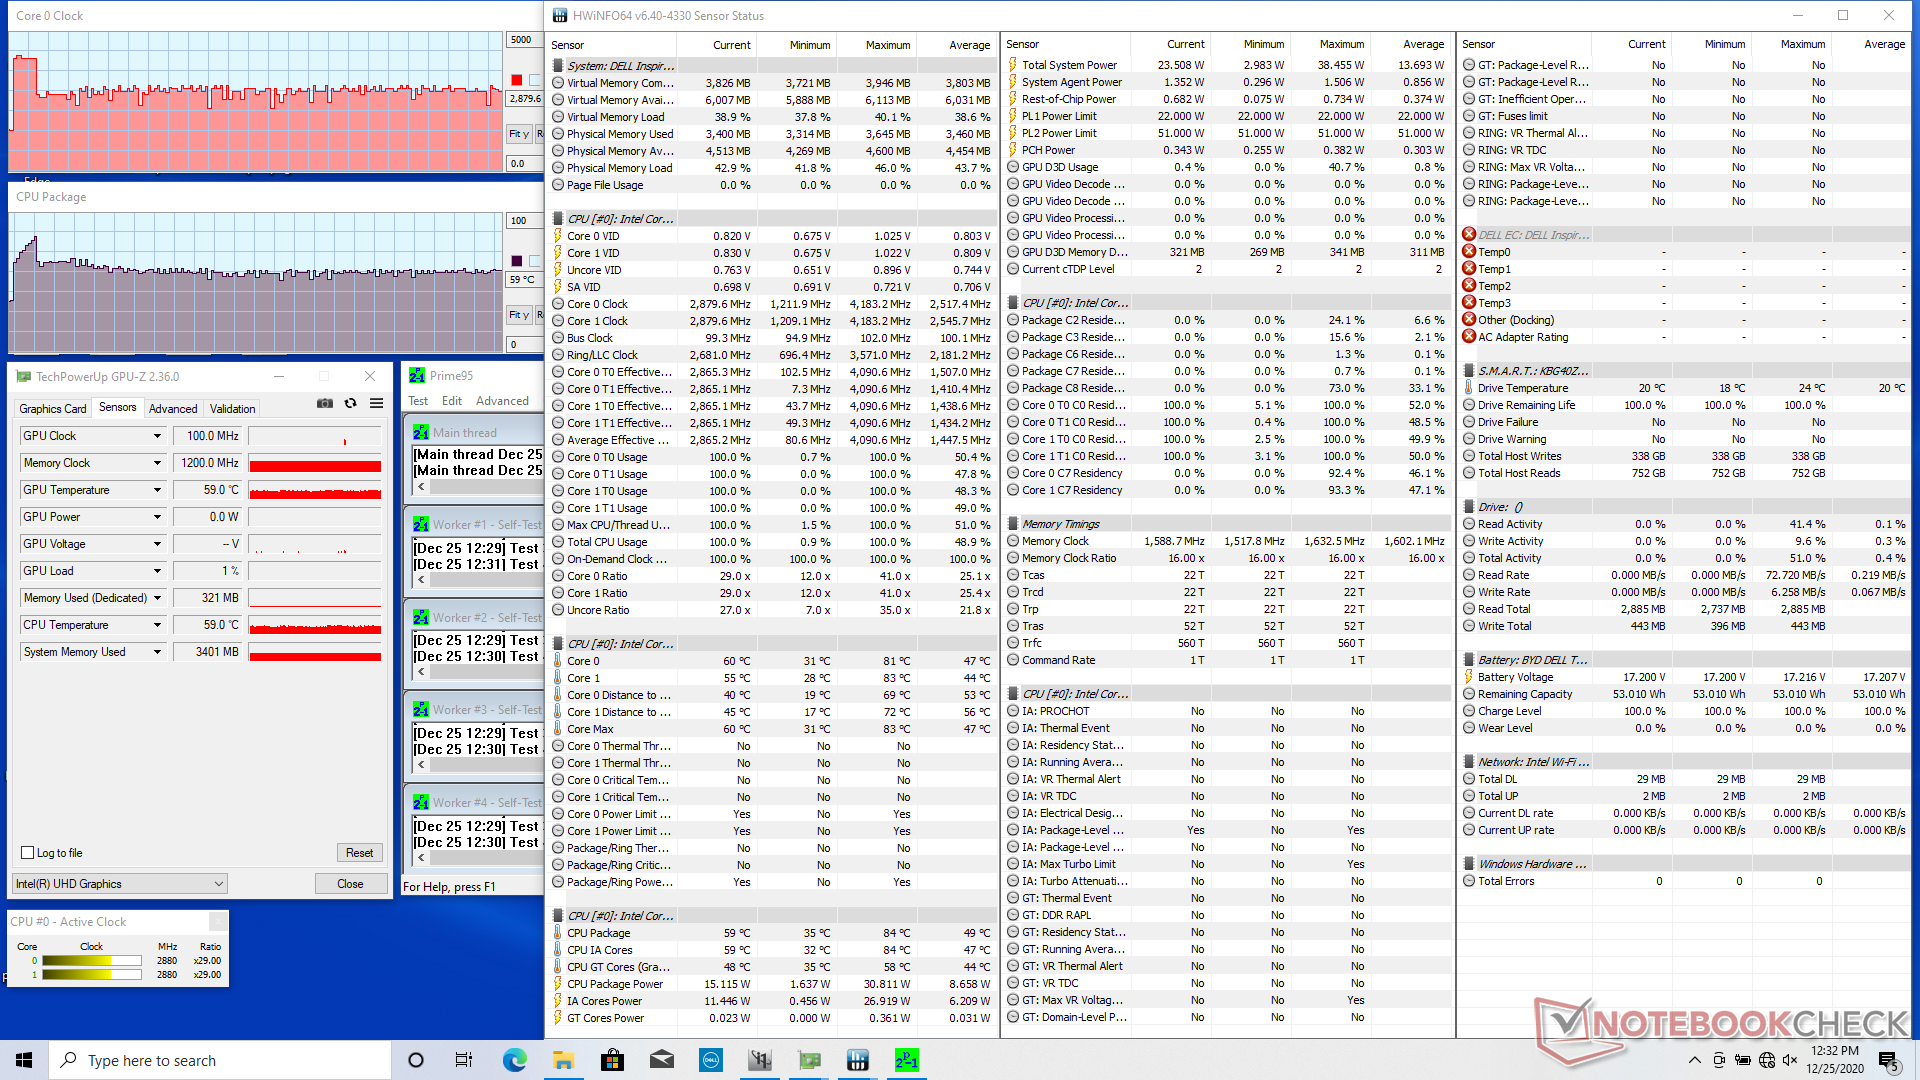Image resolution: width=1920 pixels, height=1080 pixels.
Task: Click the Reset button in GPU-Z
Action: click(359, 853)
